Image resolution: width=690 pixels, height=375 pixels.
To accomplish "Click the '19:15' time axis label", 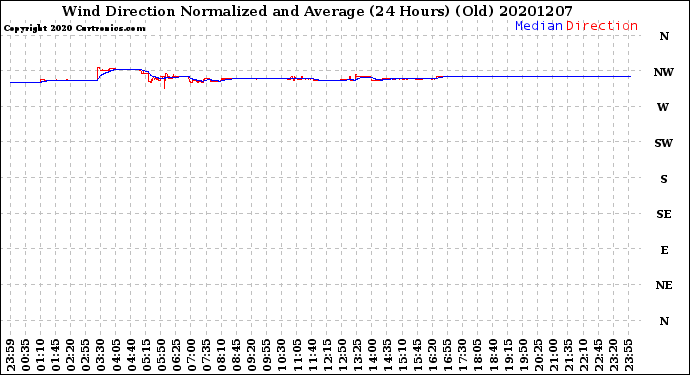I will click(508, 355).
